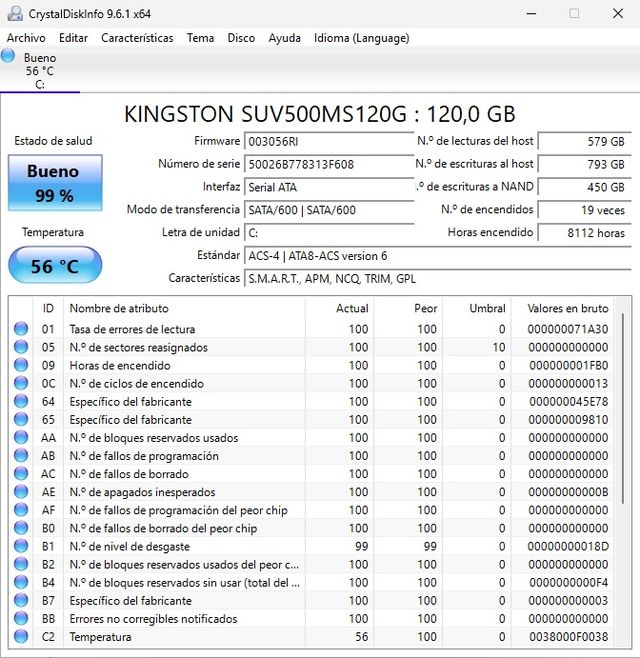Click the ID column header
The image size is (640, 658).
48,308
